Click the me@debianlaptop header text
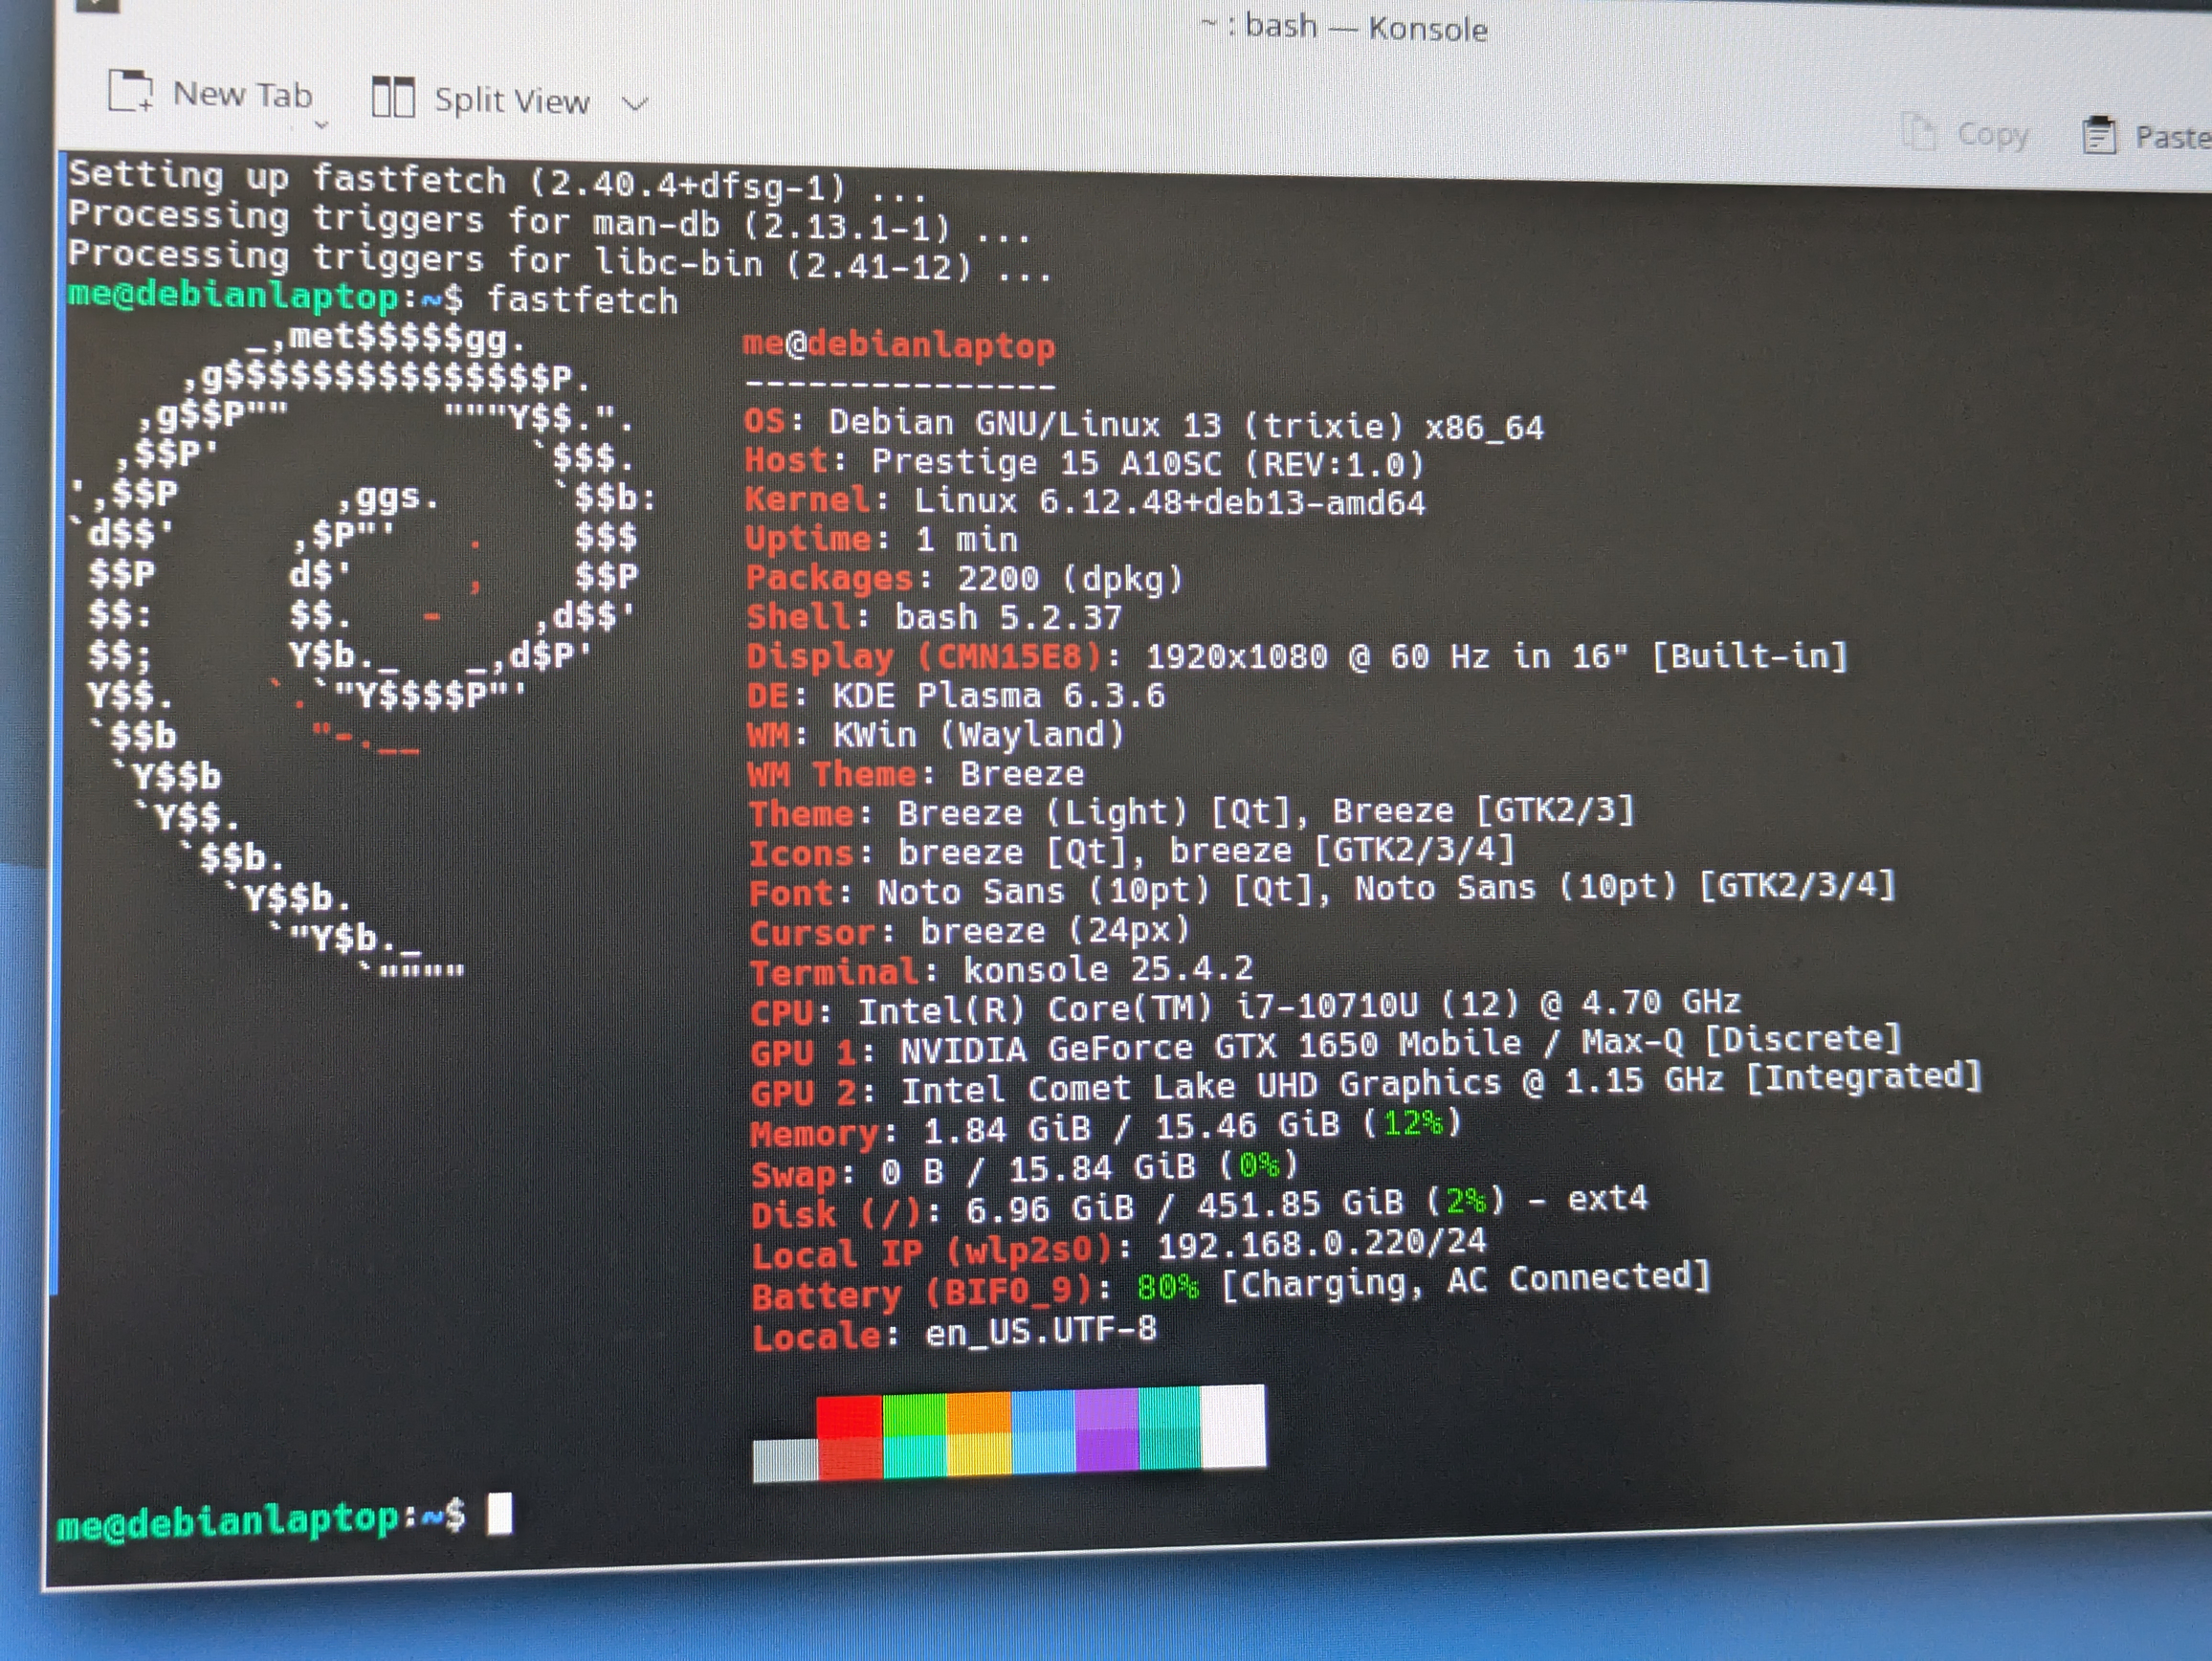 (898, 346)
